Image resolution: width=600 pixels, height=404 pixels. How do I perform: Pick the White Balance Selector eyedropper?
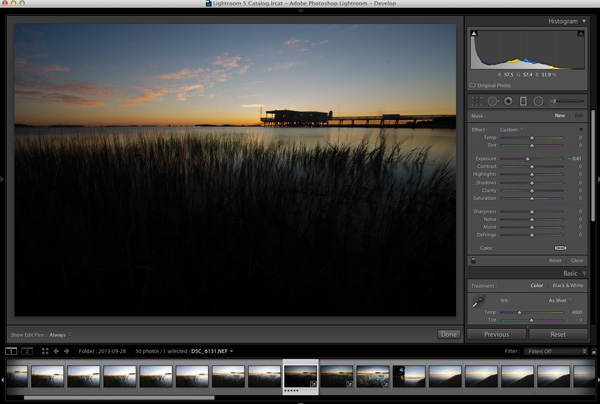click(478, 301)
